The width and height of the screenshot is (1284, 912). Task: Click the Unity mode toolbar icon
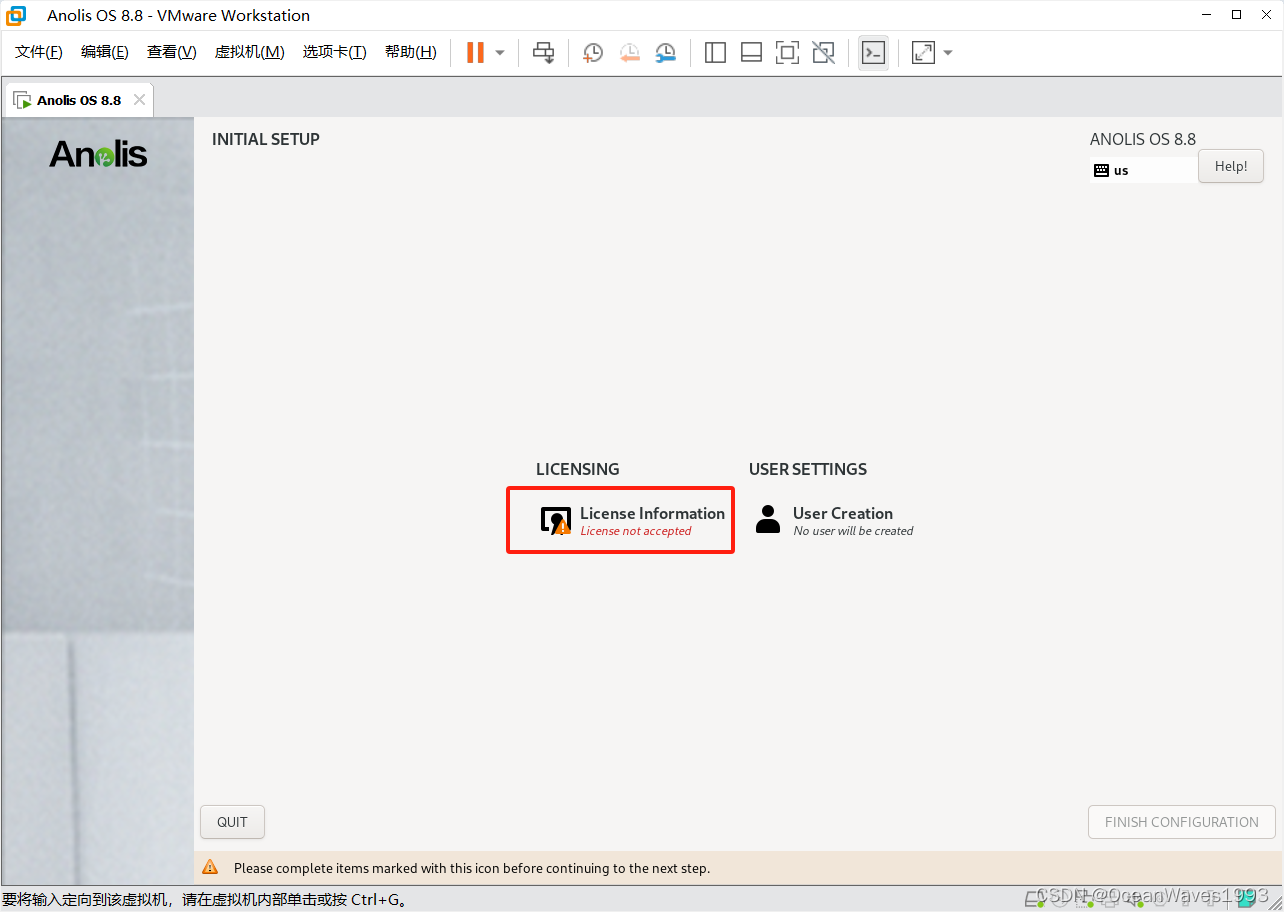[x=823, y=52]
